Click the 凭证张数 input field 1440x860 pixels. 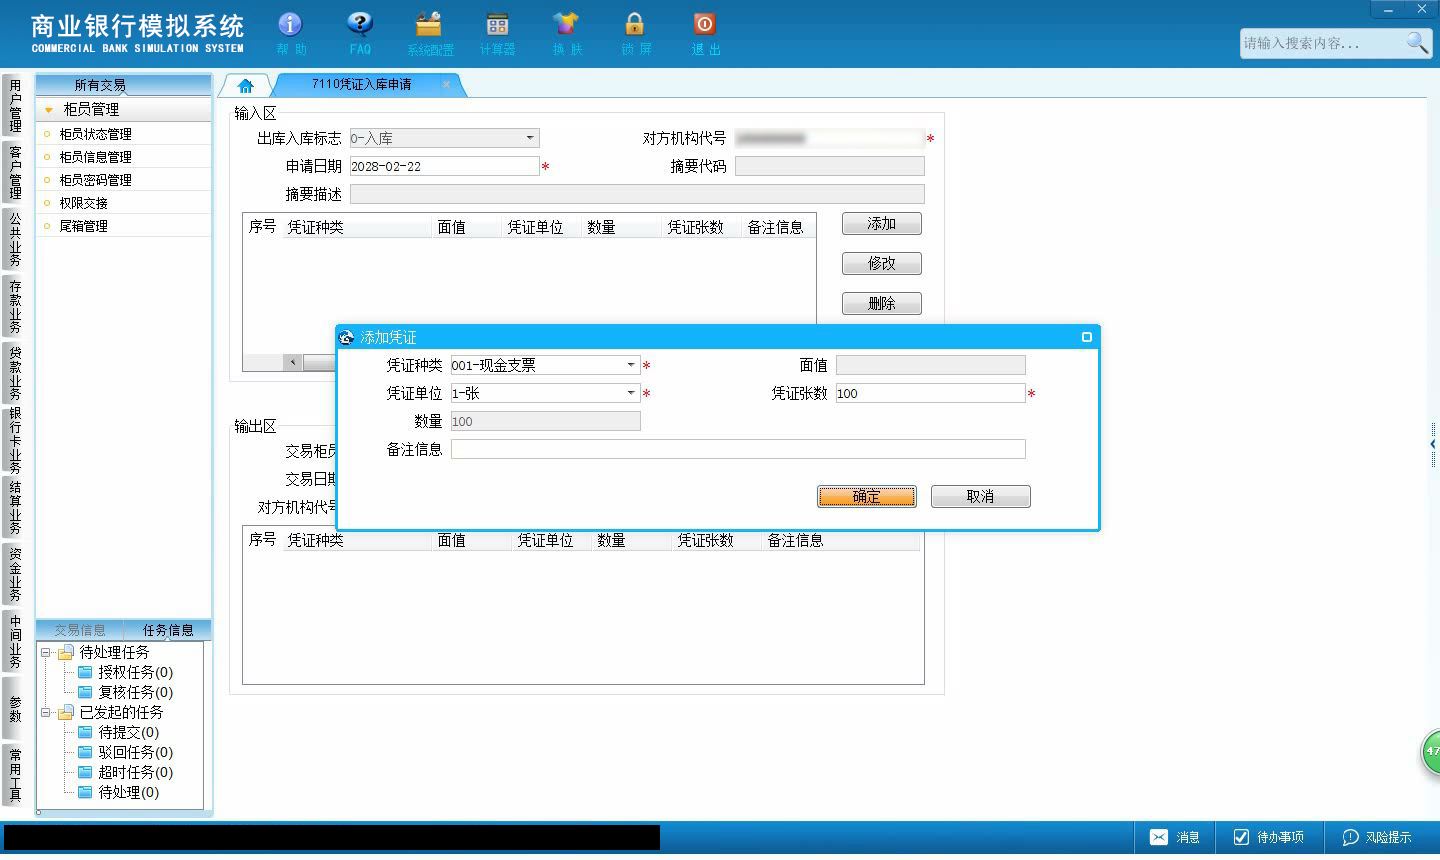coord(930,393)
